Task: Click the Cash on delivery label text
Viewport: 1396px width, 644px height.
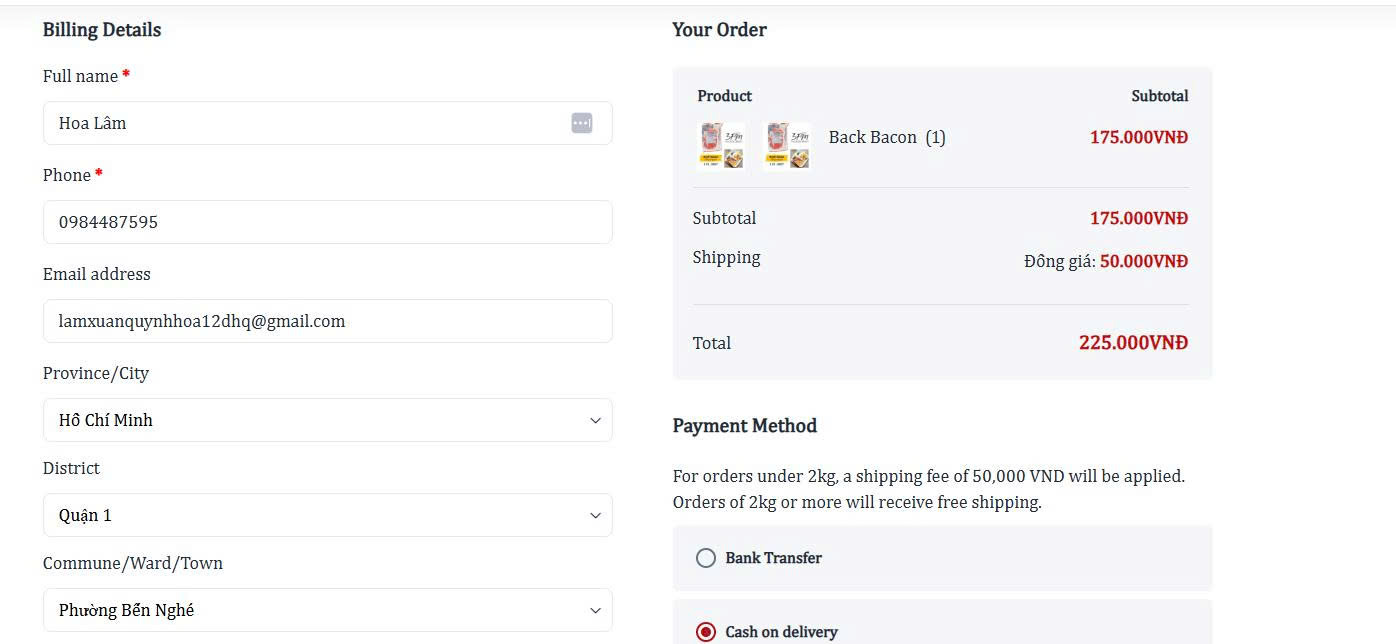Action: pyautogui.click(x=781, y=632)
